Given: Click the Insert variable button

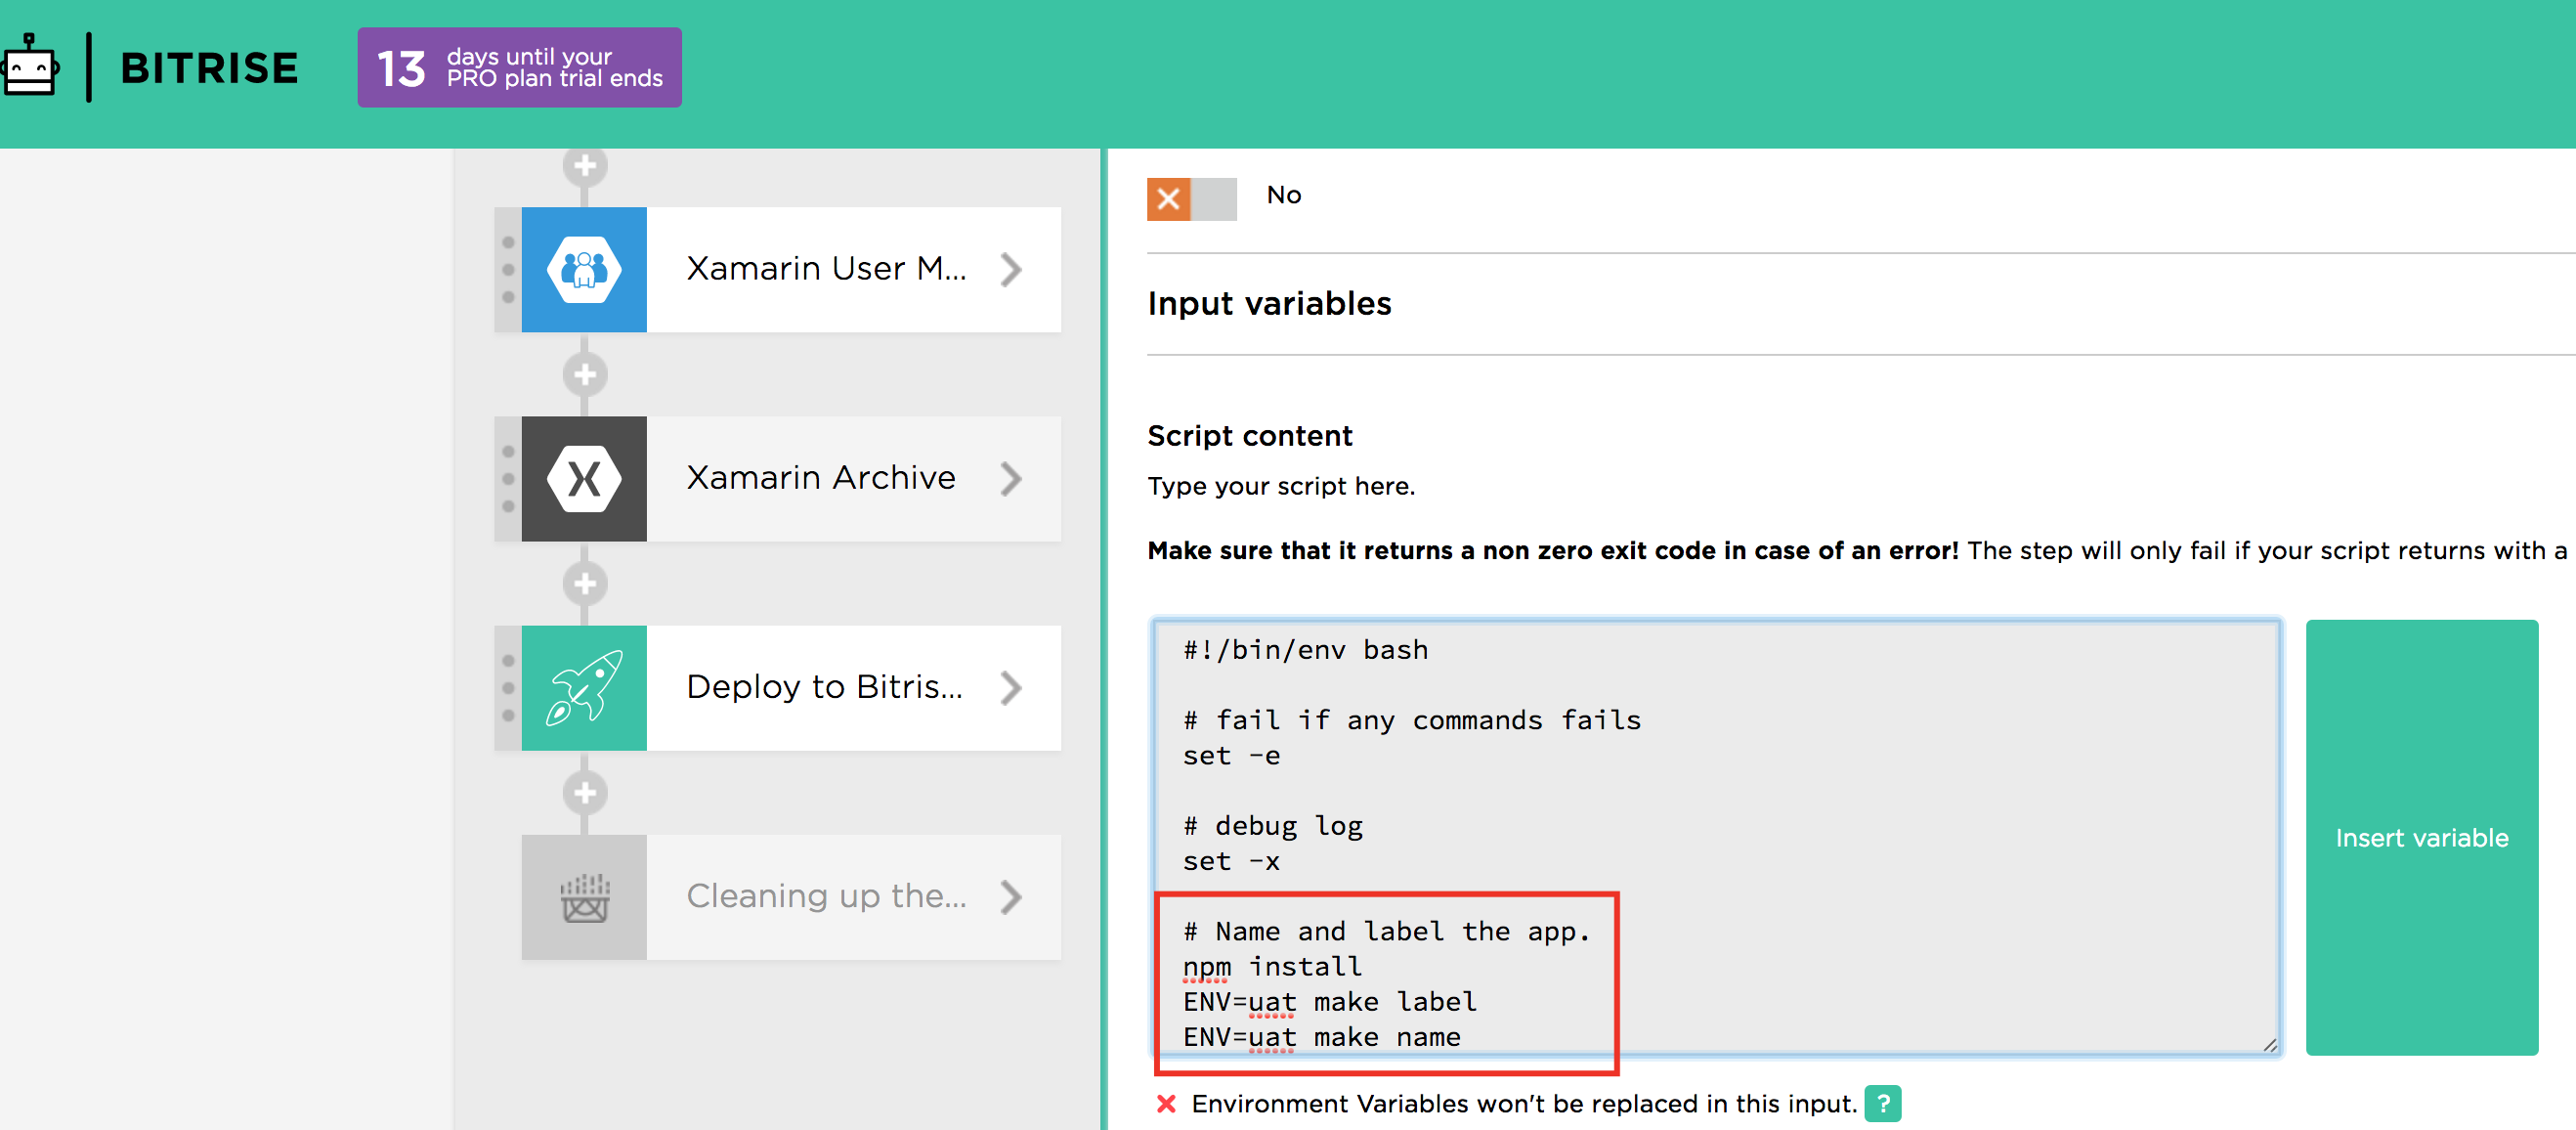Looking at the screenshot, I should pyautogui.click(x=2421, y=837).
